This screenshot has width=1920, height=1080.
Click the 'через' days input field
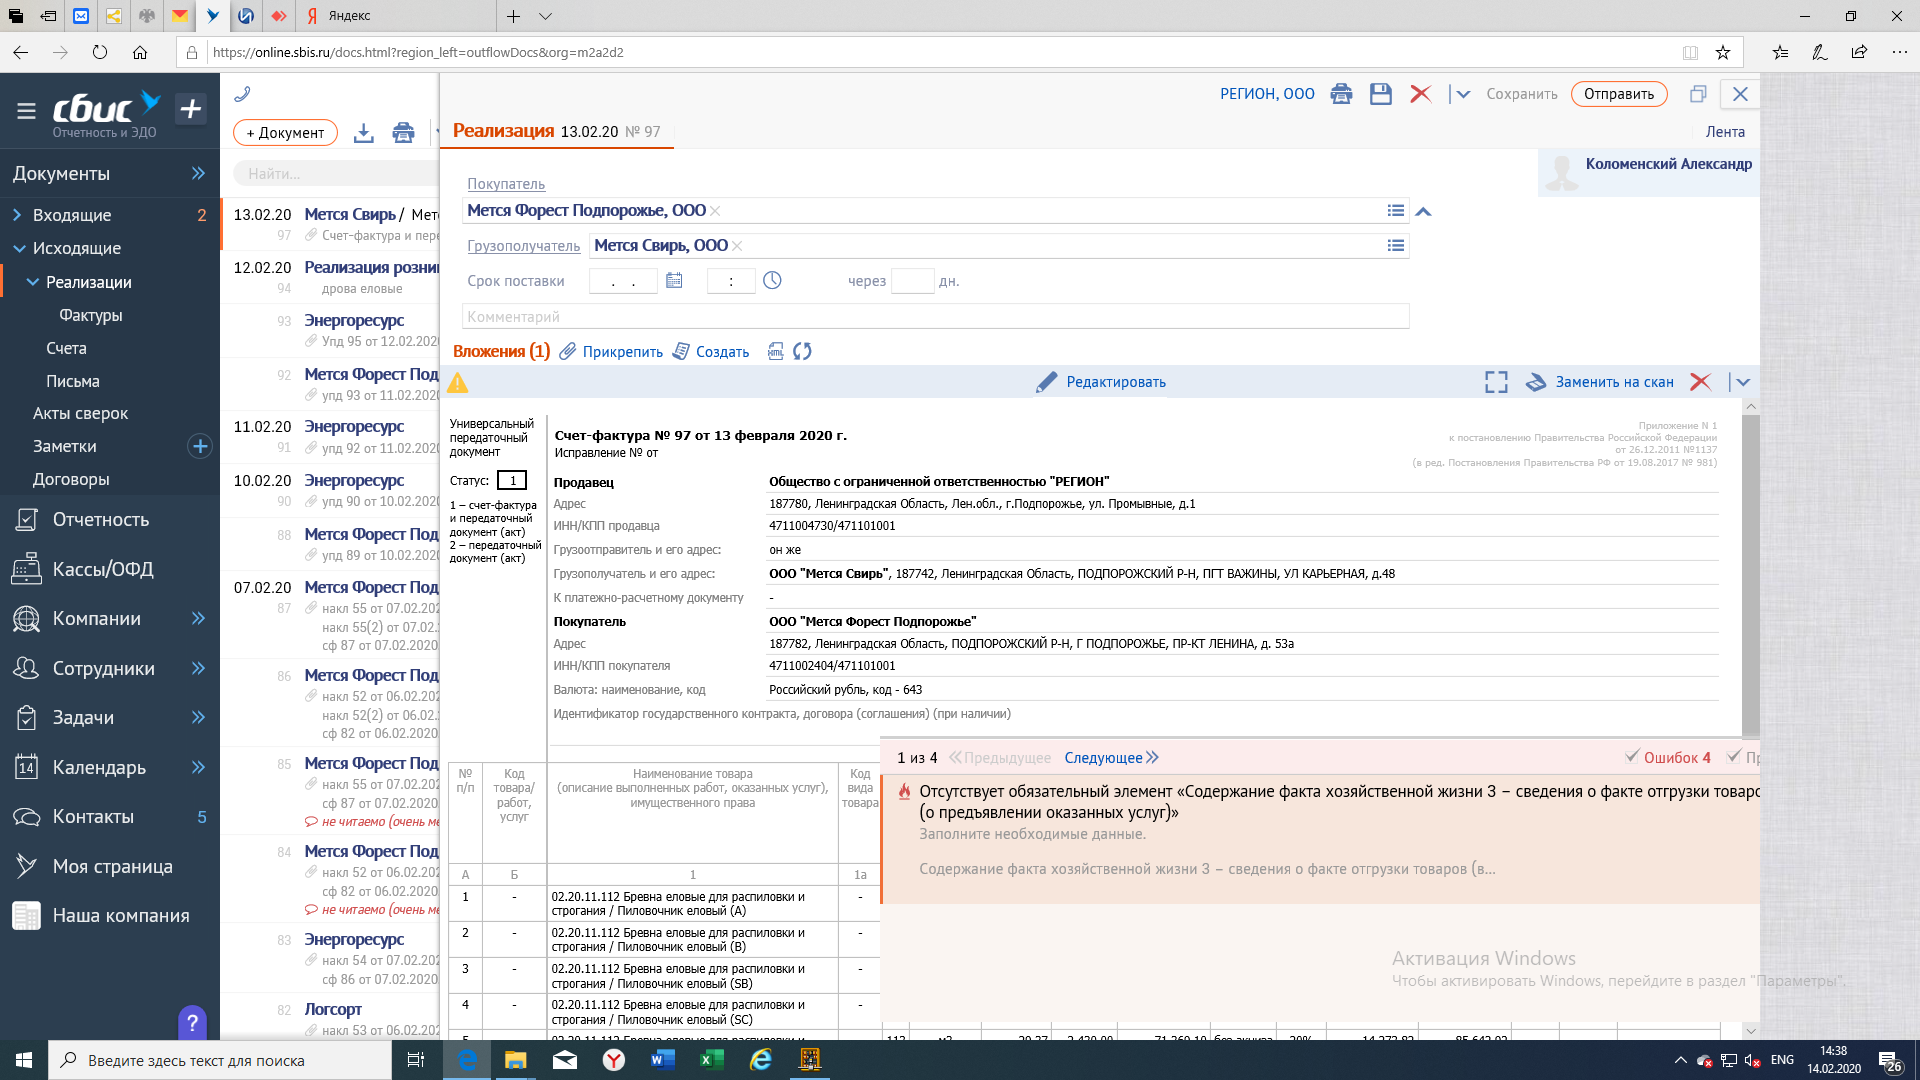912,281
